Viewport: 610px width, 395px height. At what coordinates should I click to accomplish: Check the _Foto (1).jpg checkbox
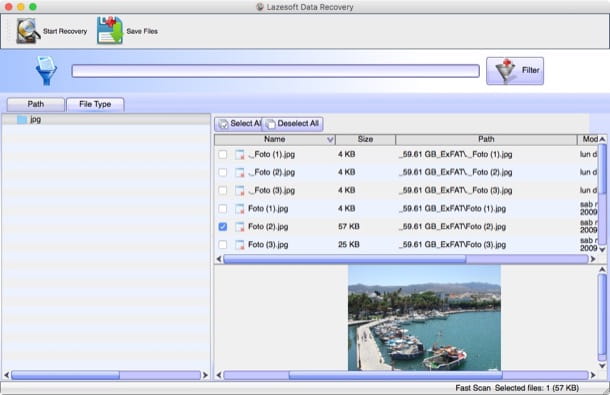pos(223,154)
